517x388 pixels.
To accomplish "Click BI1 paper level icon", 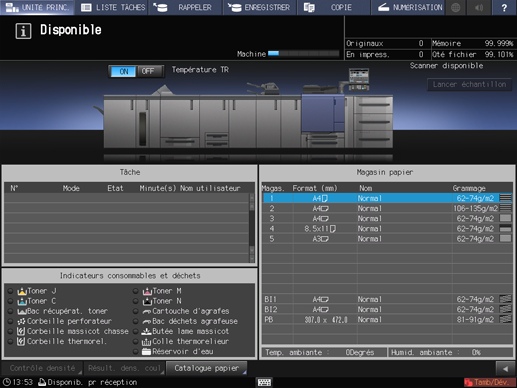I will click(505, 299).
